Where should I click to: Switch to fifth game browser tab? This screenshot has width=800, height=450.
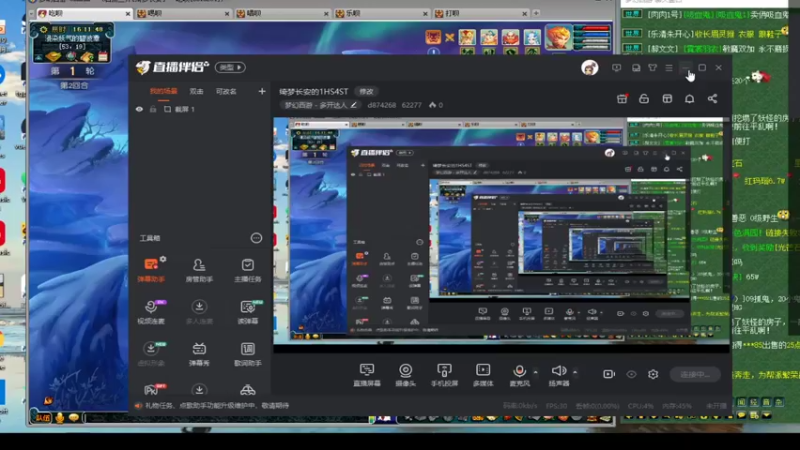point(480,13)
